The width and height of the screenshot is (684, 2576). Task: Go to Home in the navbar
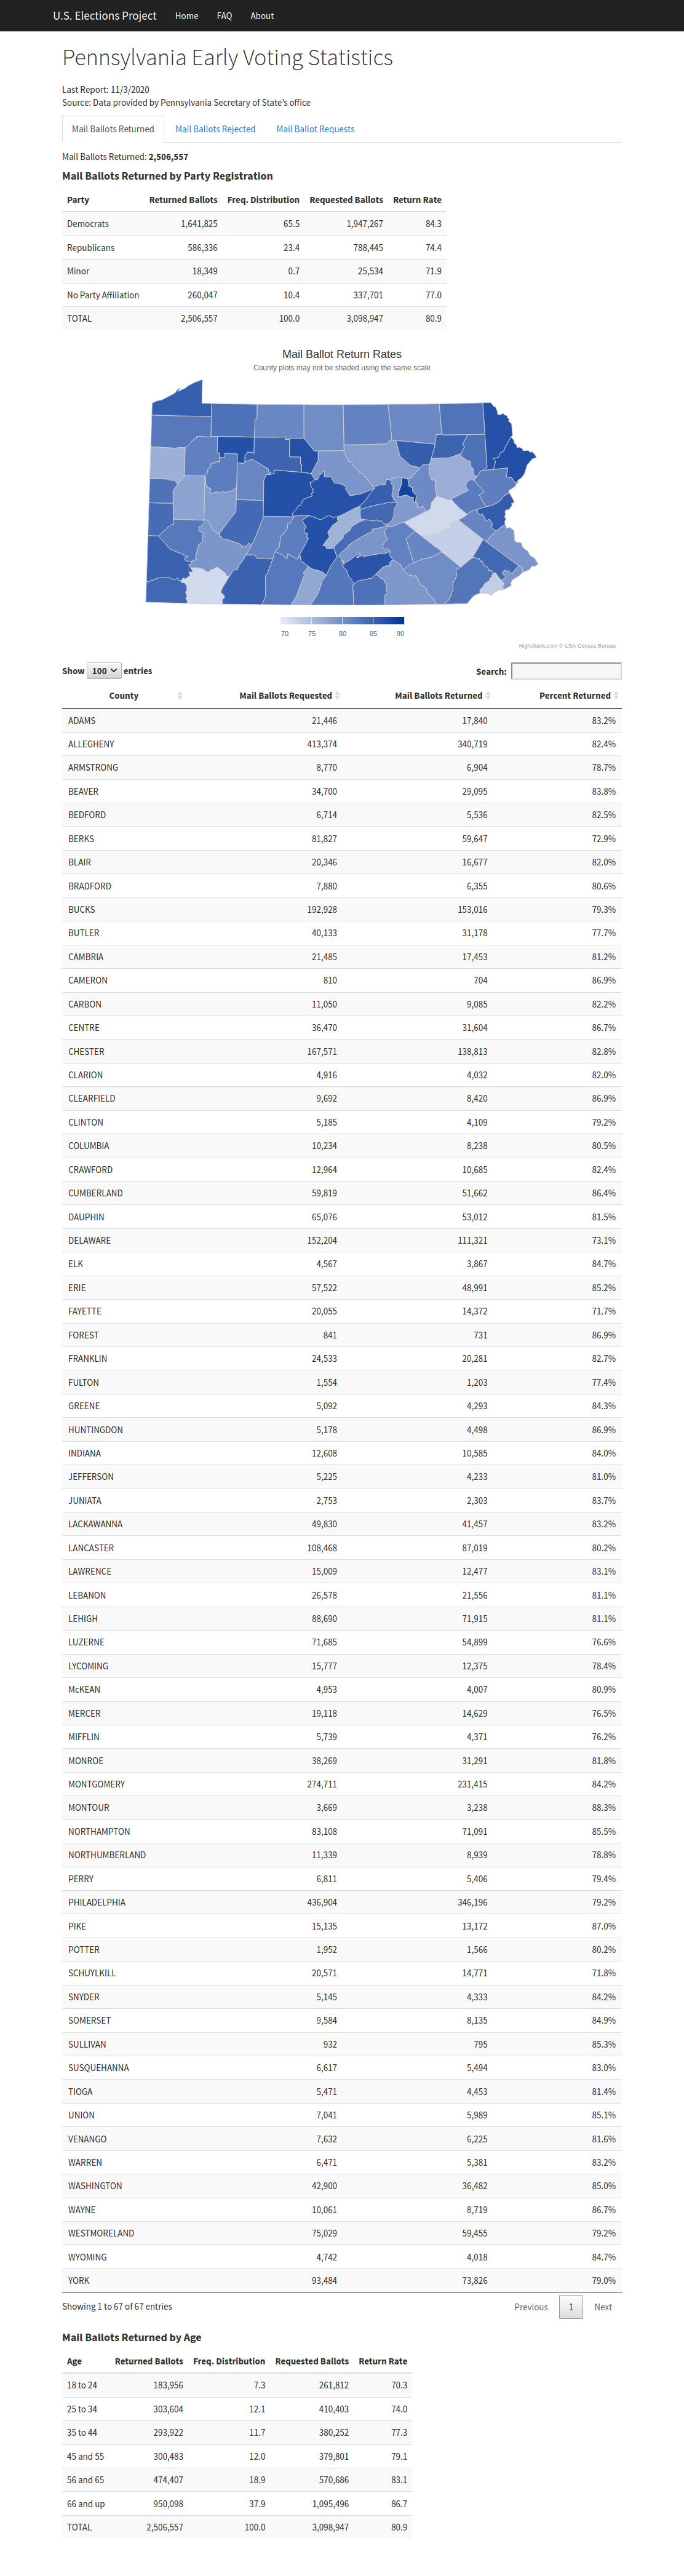tap(187, 16)
